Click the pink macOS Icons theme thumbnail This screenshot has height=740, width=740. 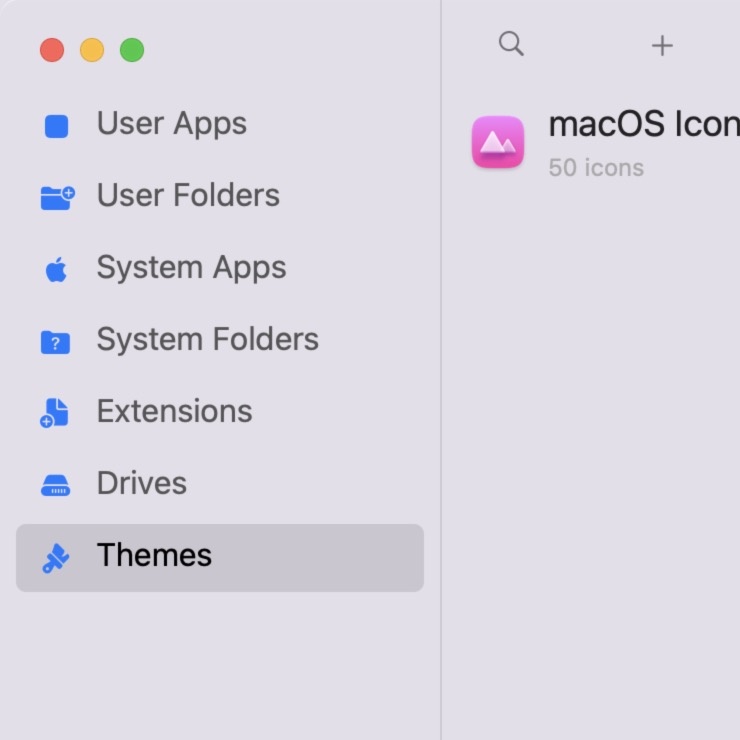coord(498,142)
